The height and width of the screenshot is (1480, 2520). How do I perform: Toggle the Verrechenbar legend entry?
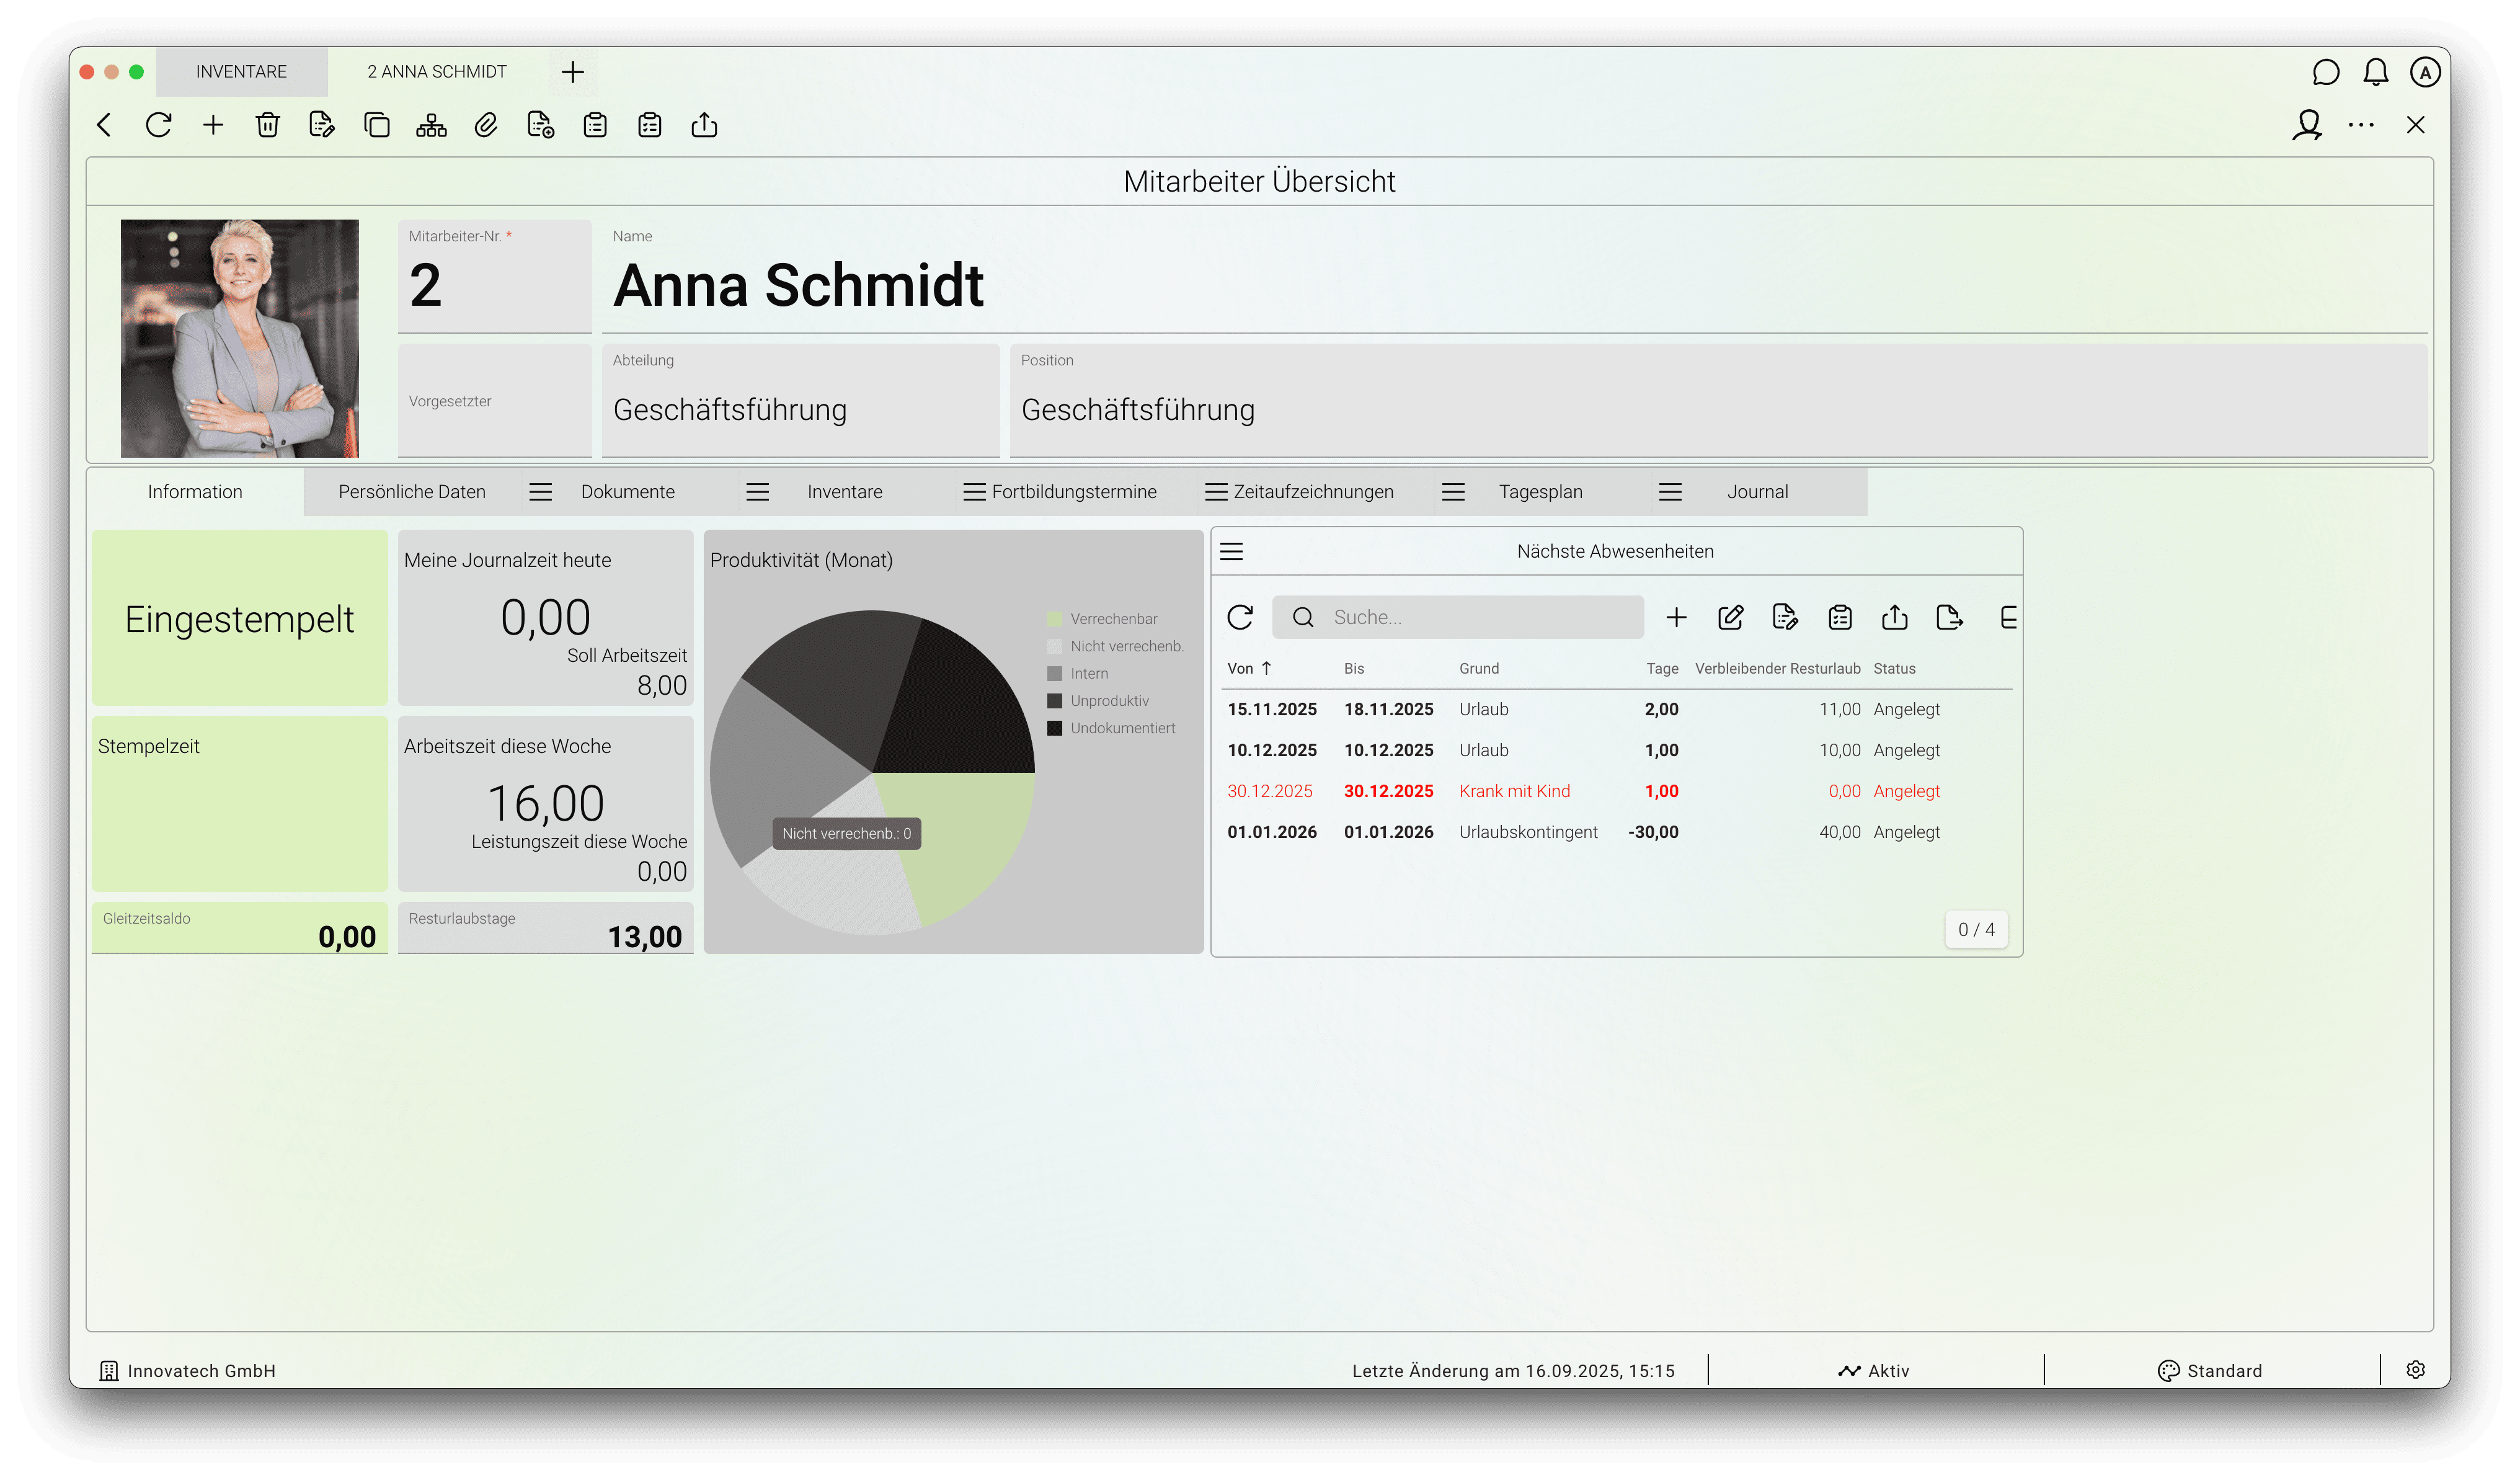tap(1112, 619)
